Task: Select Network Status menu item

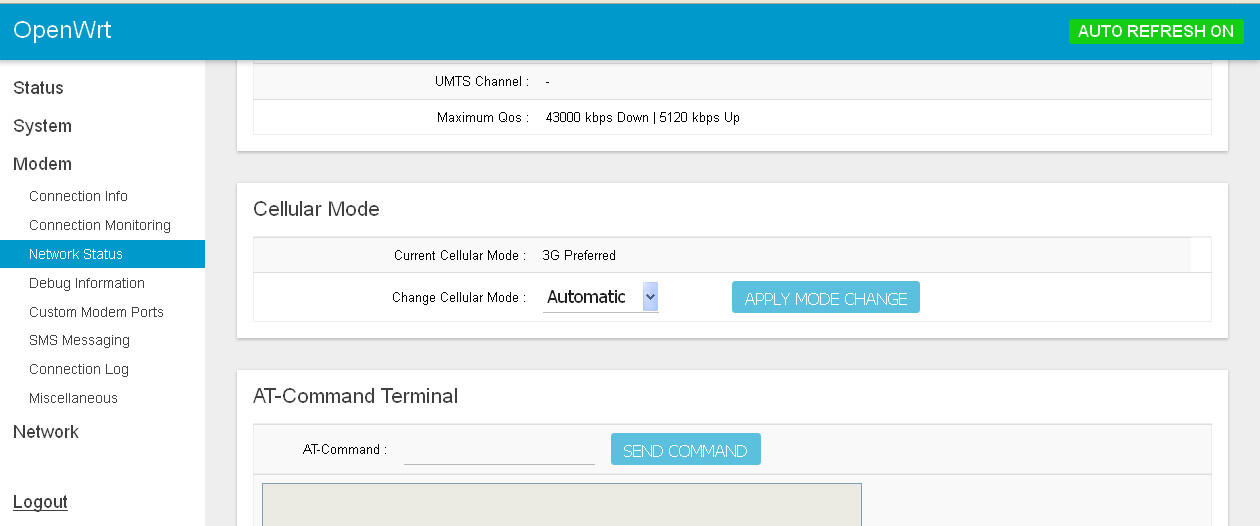Action: (x=76, y=254)
